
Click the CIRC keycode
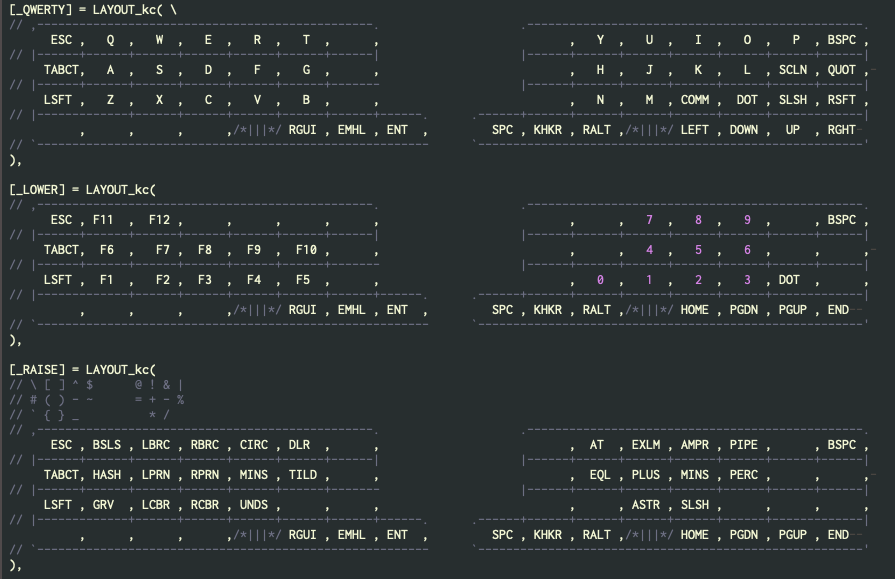click(253, 445)
